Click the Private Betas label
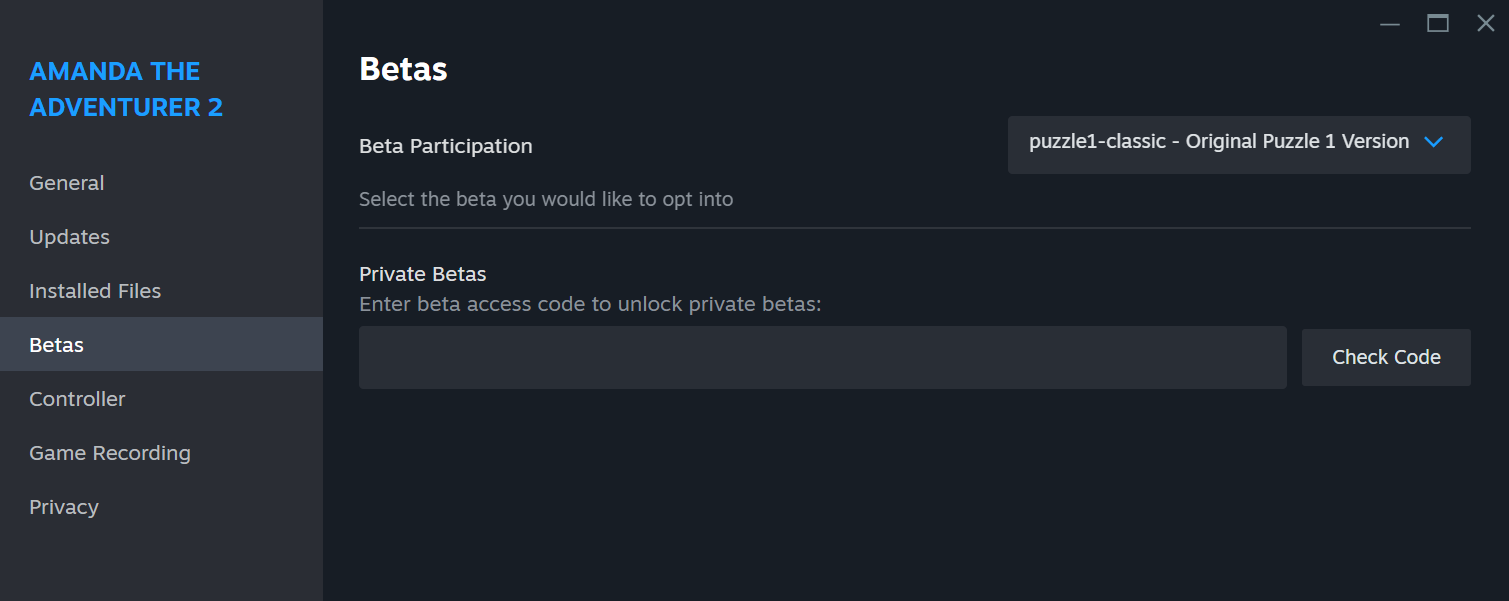This screenshot has width=1509, height=601. [x=423, y=274]
